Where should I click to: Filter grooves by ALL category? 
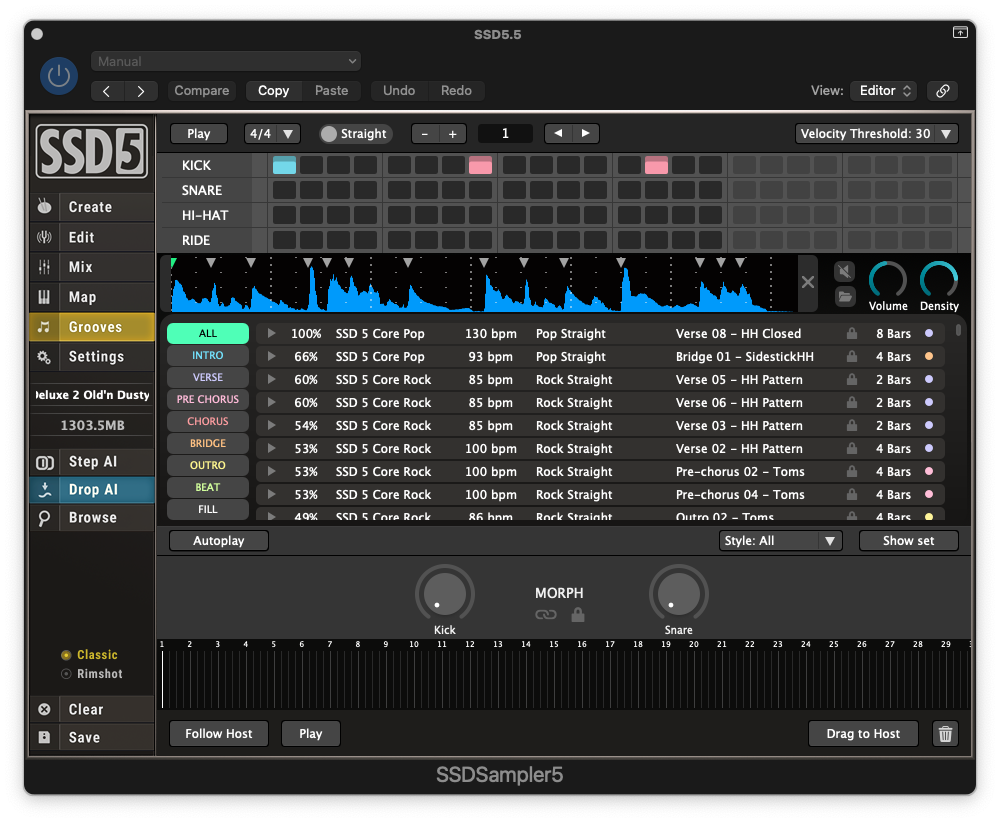click(208, 333)
